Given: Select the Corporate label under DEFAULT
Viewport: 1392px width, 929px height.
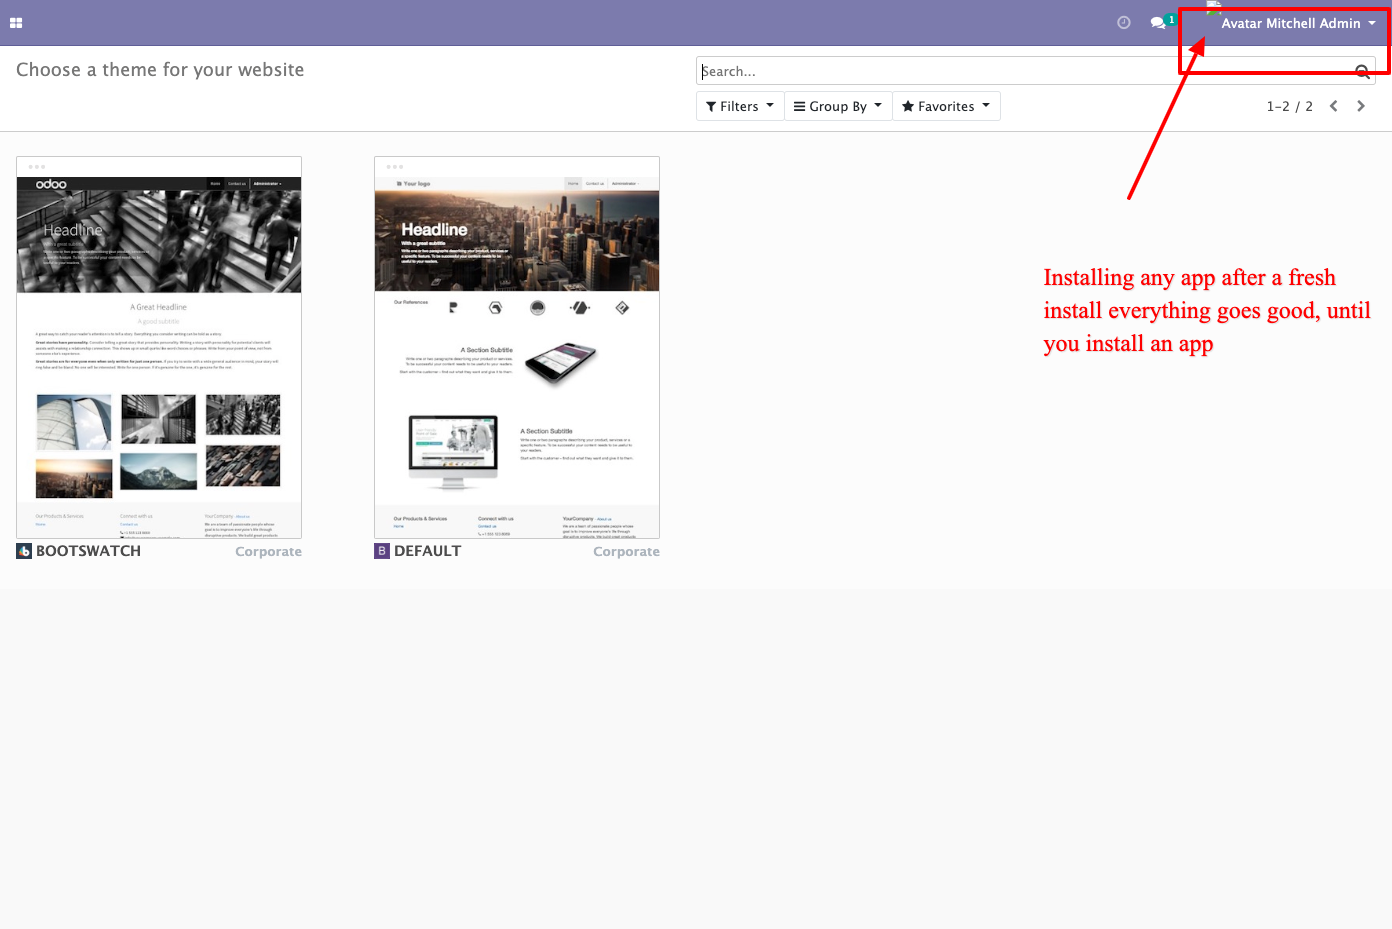Looking at the screenshot, I should [x=626, y=550].
